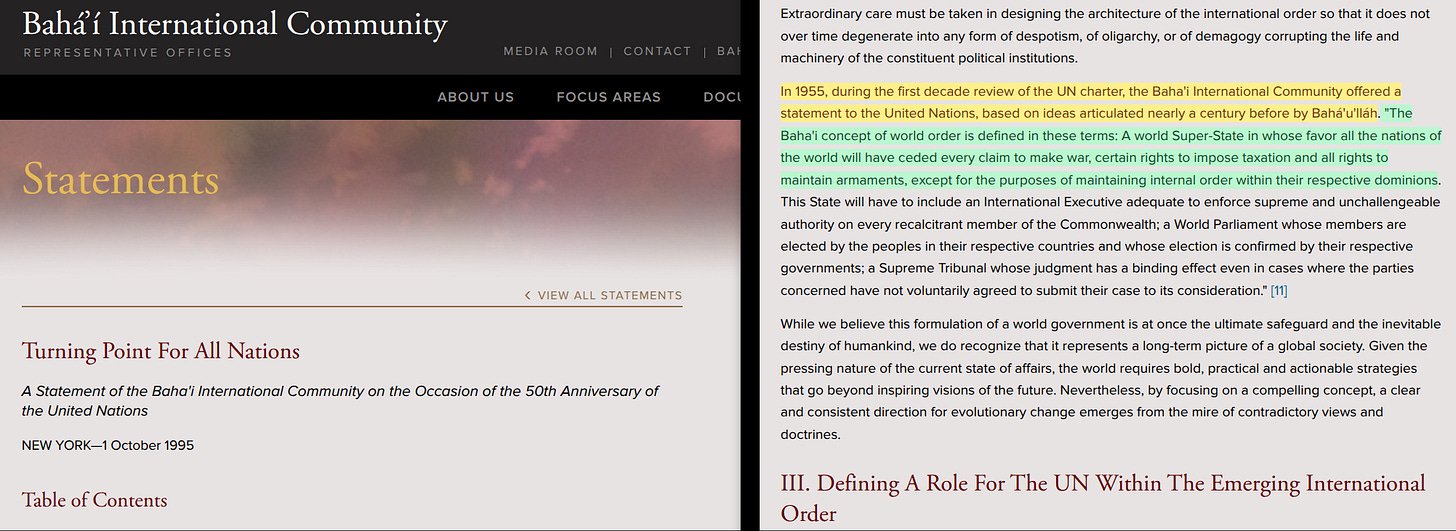Follow footnote reference [11]
1456x531 pixels.
[x=1278, y=291]
